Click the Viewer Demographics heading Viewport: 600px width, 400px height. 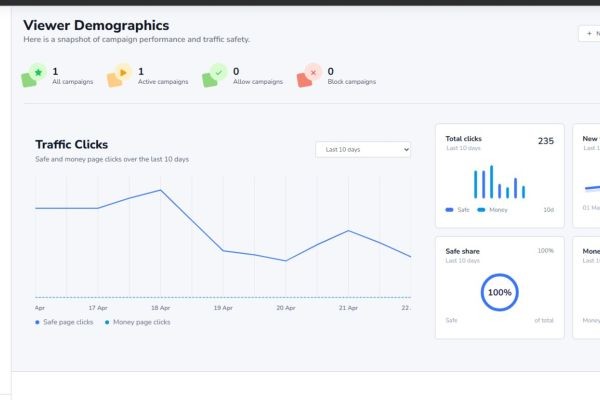(96, 26)
